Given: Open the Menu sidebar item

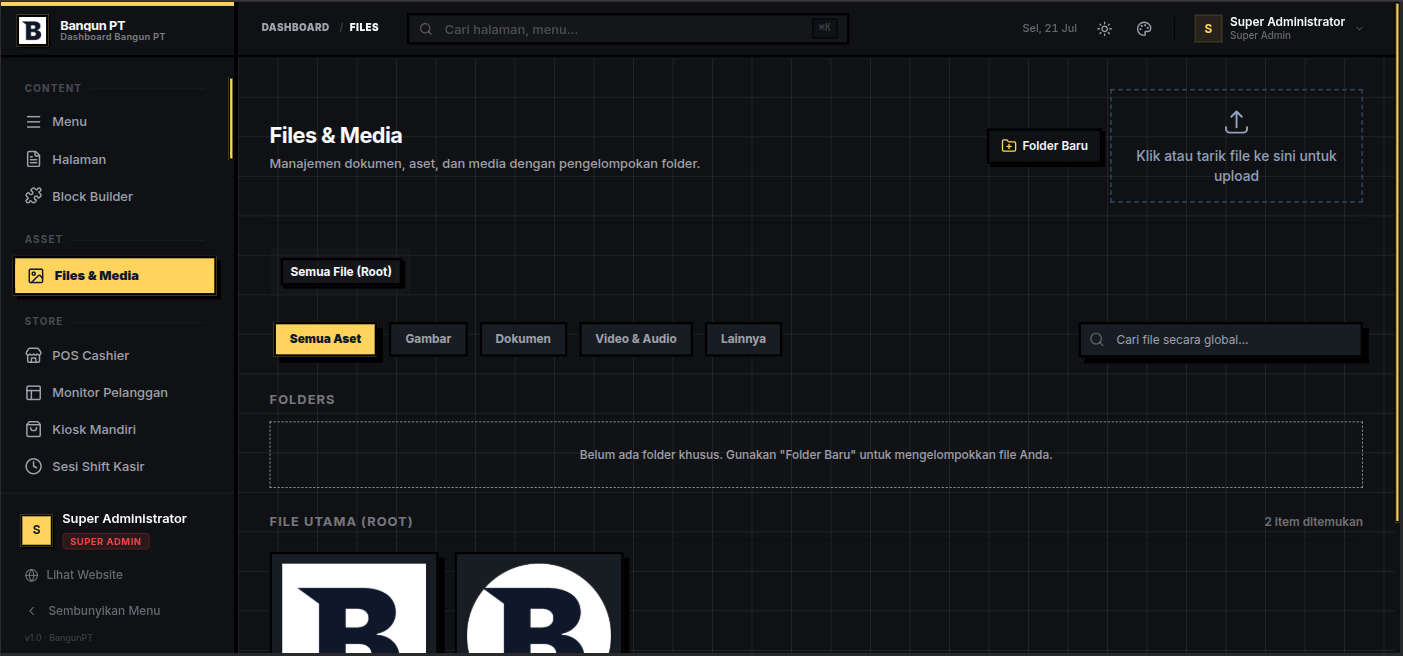Looking at the screenshot, I should point(116,122).
